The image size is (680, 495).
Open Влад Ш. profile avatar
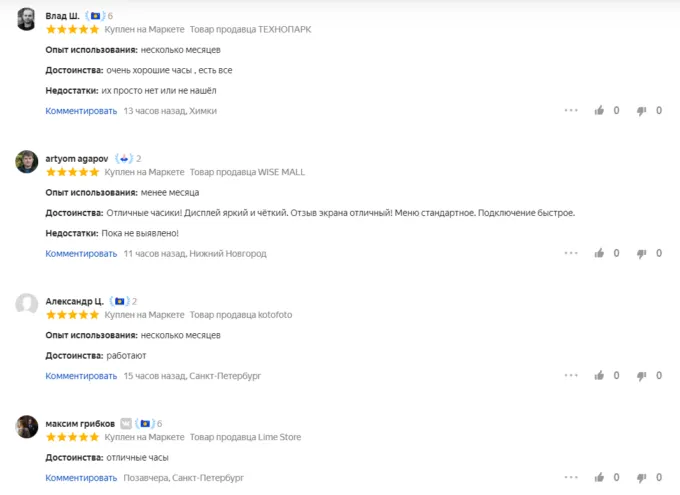[x=27, y=20]
